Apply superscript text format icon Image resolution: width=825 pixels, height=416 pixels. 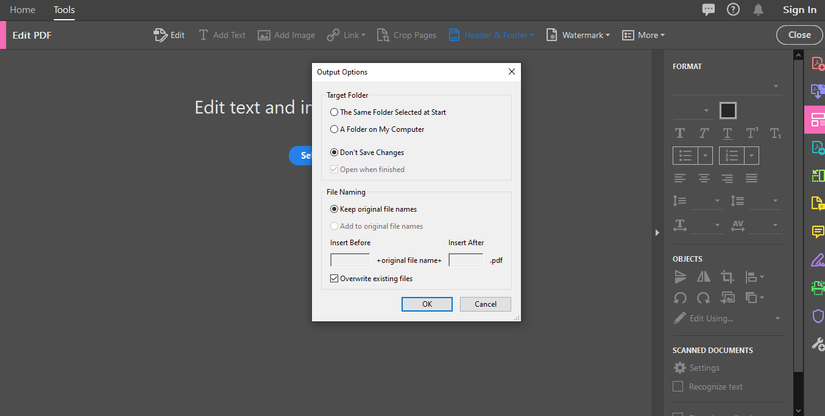pyautogui.click(x=752, y=134)
